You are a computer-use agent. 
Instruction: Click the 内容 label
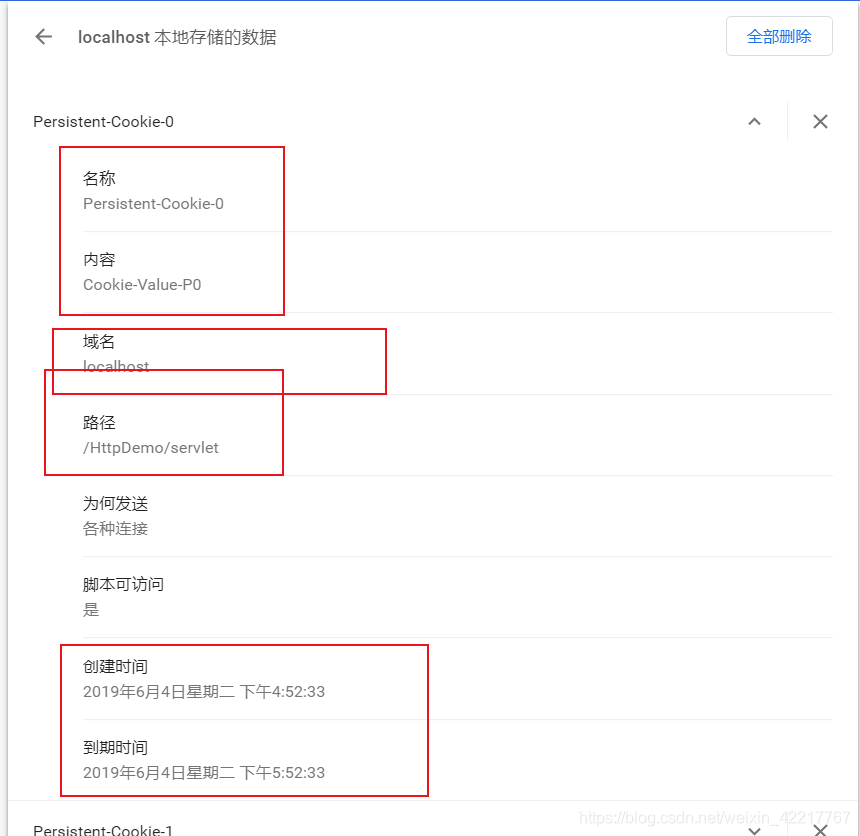(x=99, y=259)
